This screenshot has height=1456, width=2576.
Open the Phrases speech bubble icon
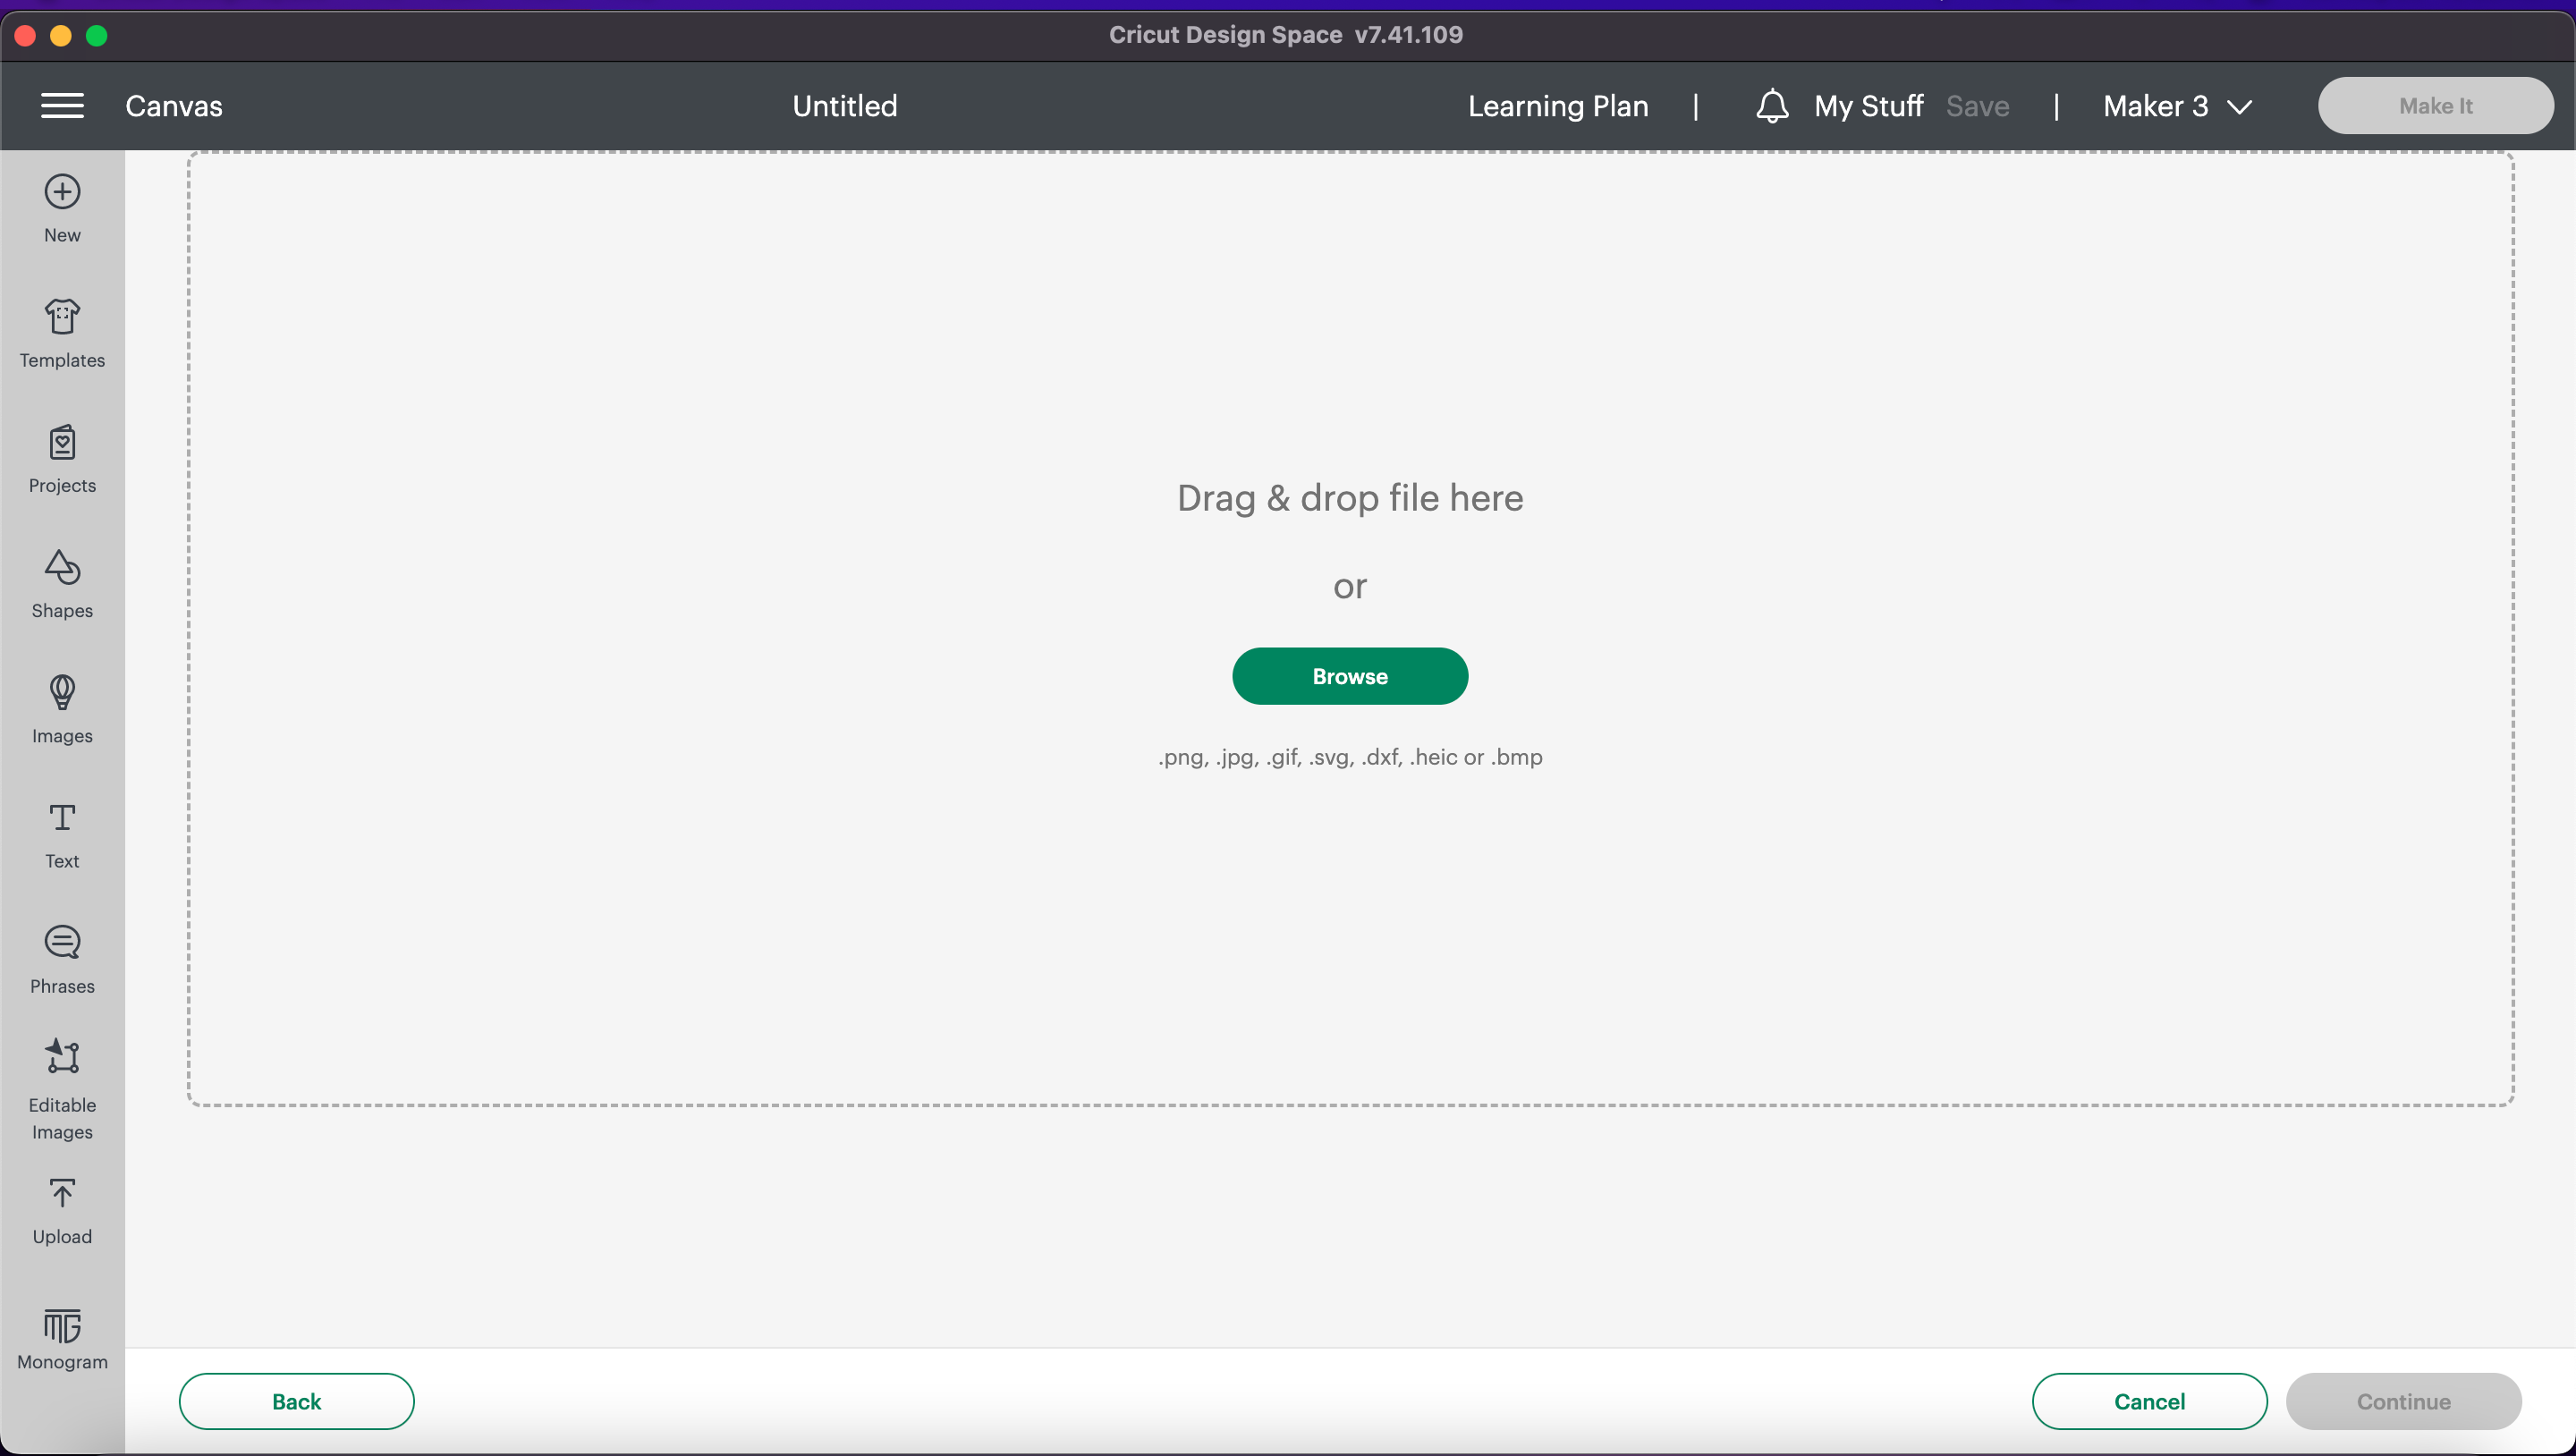pos(62,942)
